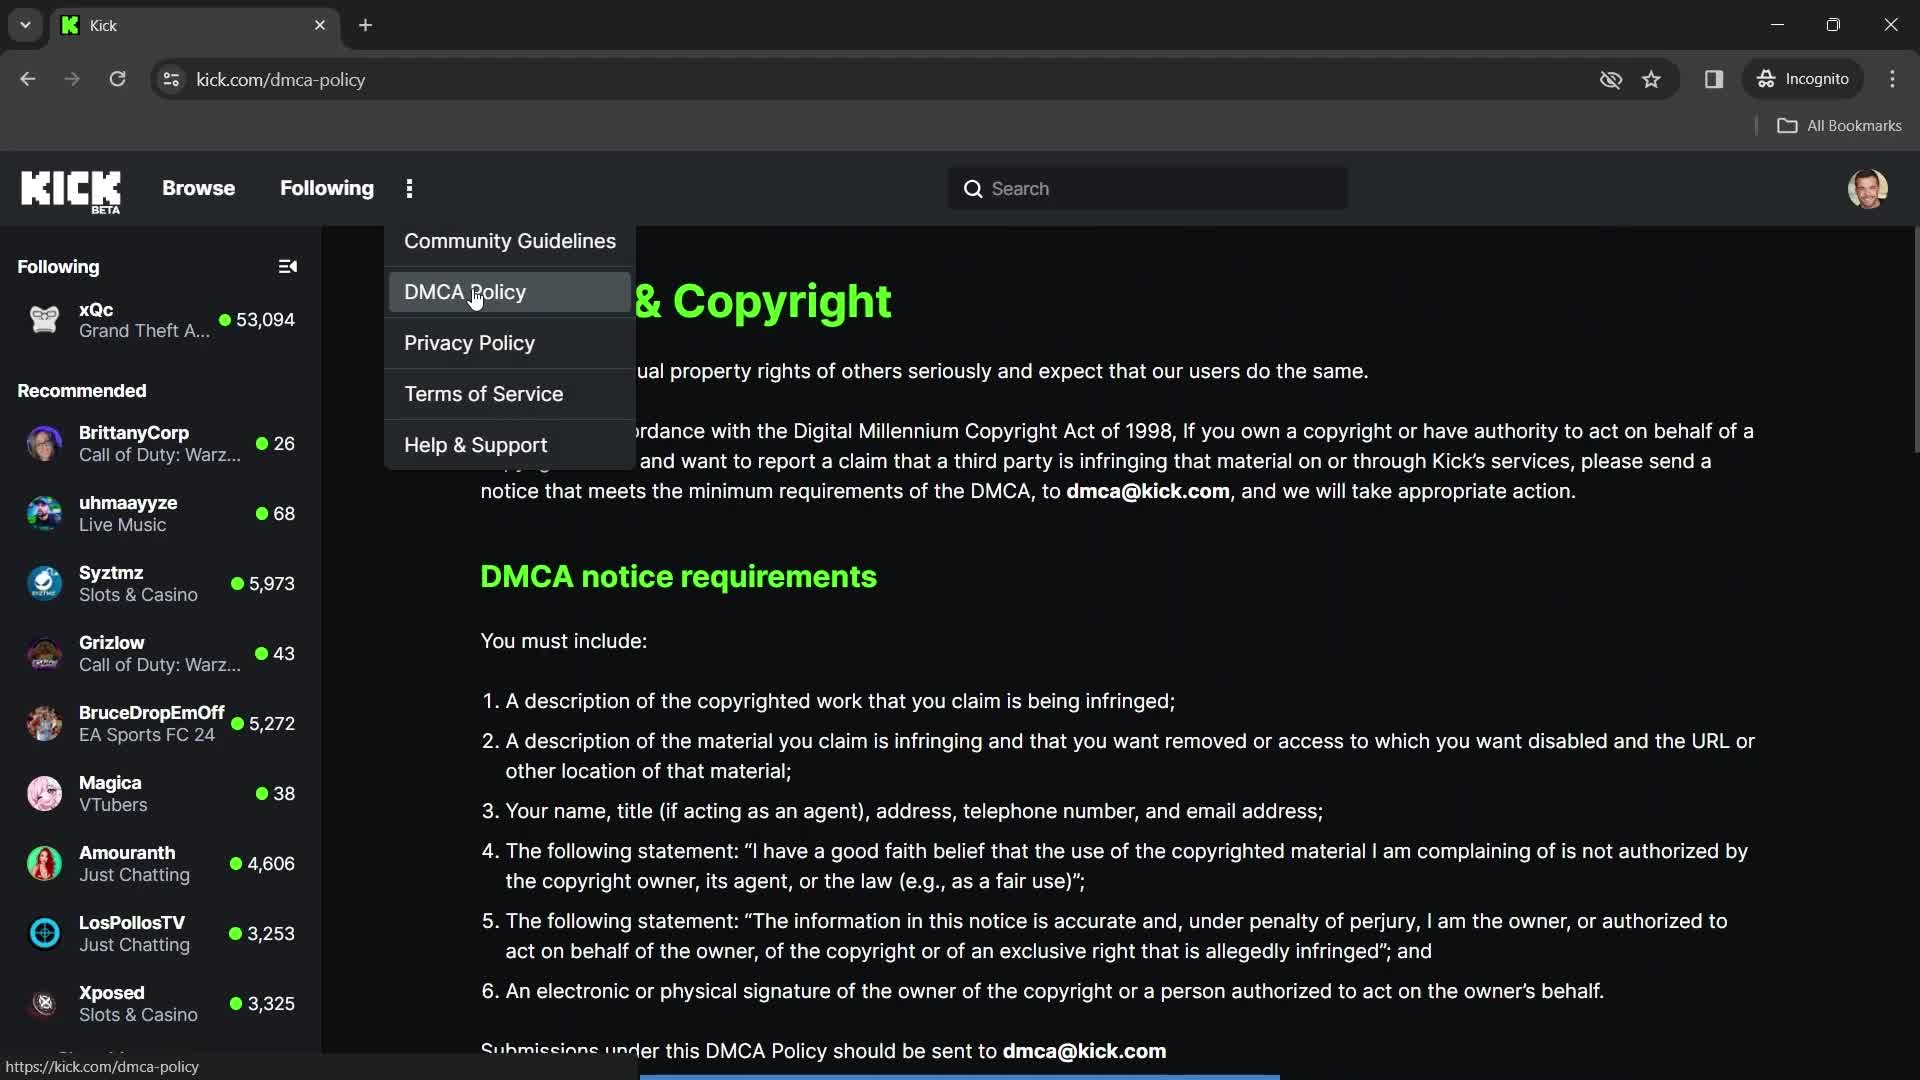Click BruceDropEmOff channel avatar

click(44, 724)
